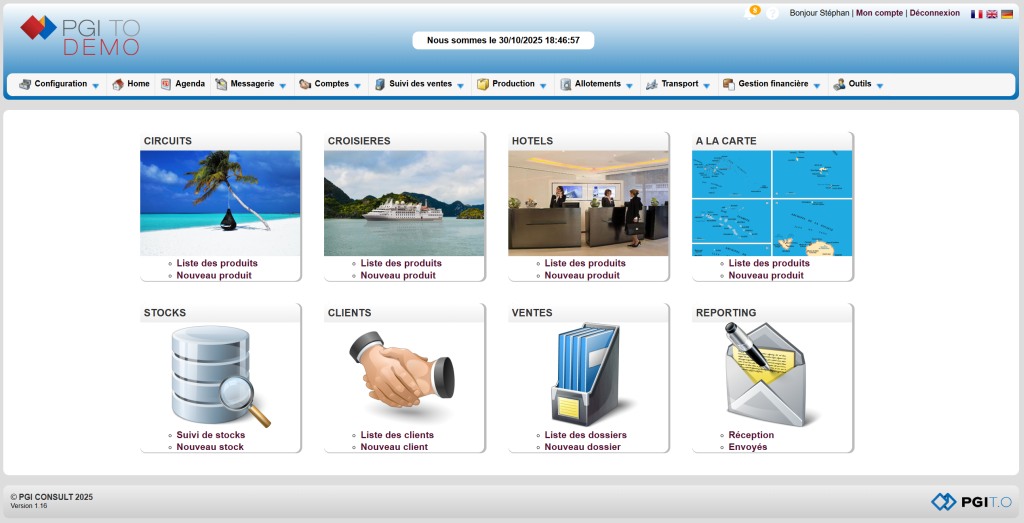Create Croisières Nouveau produit
The image size is (1024, 523).
pyautogui.click(x=398, y=276)
